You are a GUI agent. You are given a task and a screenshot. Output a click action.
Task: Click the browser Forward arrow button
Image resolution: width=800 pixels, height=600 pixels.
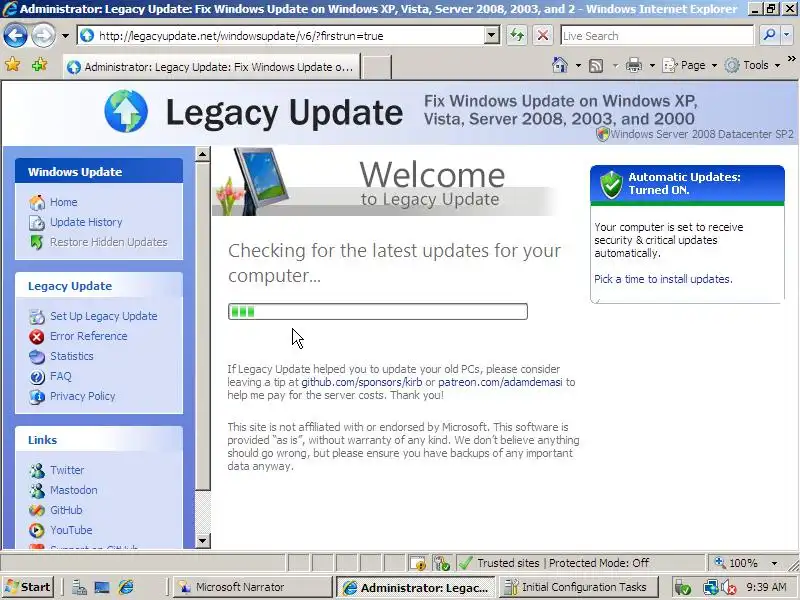(43, 36)
